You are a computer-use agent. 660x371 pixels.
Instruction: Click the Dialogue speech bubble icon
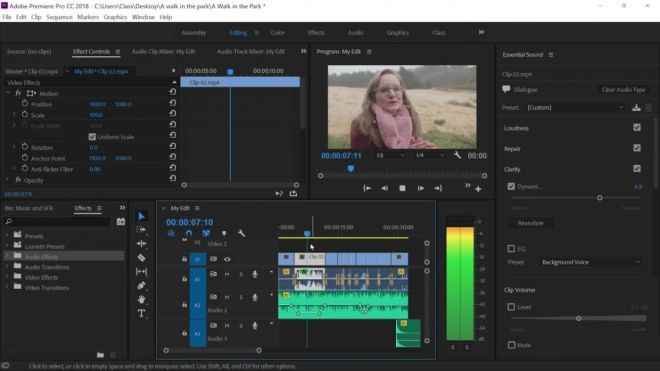(x=506, y=89)
